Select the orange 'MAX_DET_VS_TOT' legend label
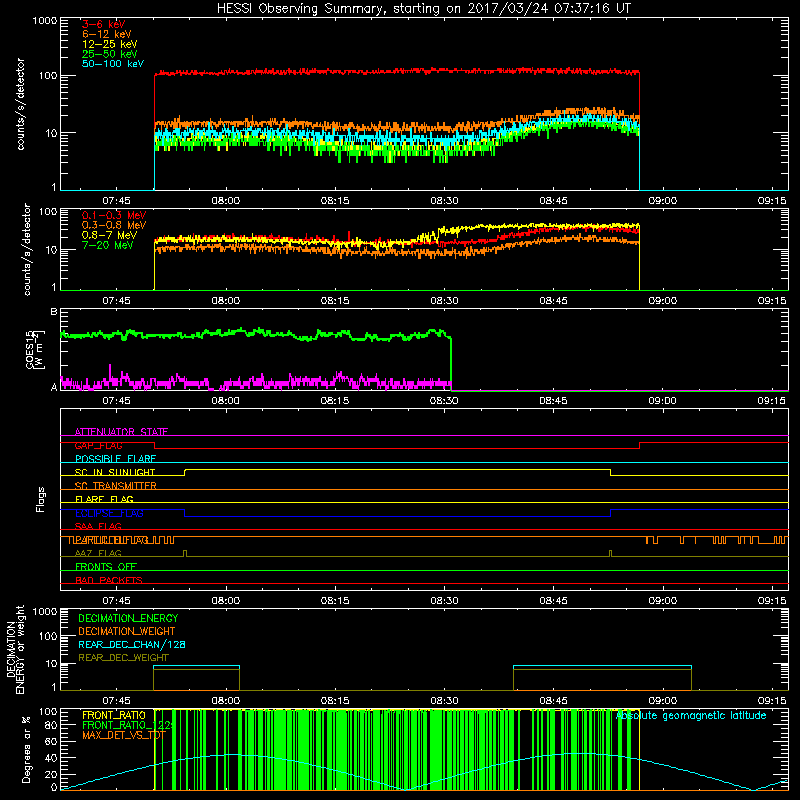Screen dimensions: 800x800 [x=124, y=735]
